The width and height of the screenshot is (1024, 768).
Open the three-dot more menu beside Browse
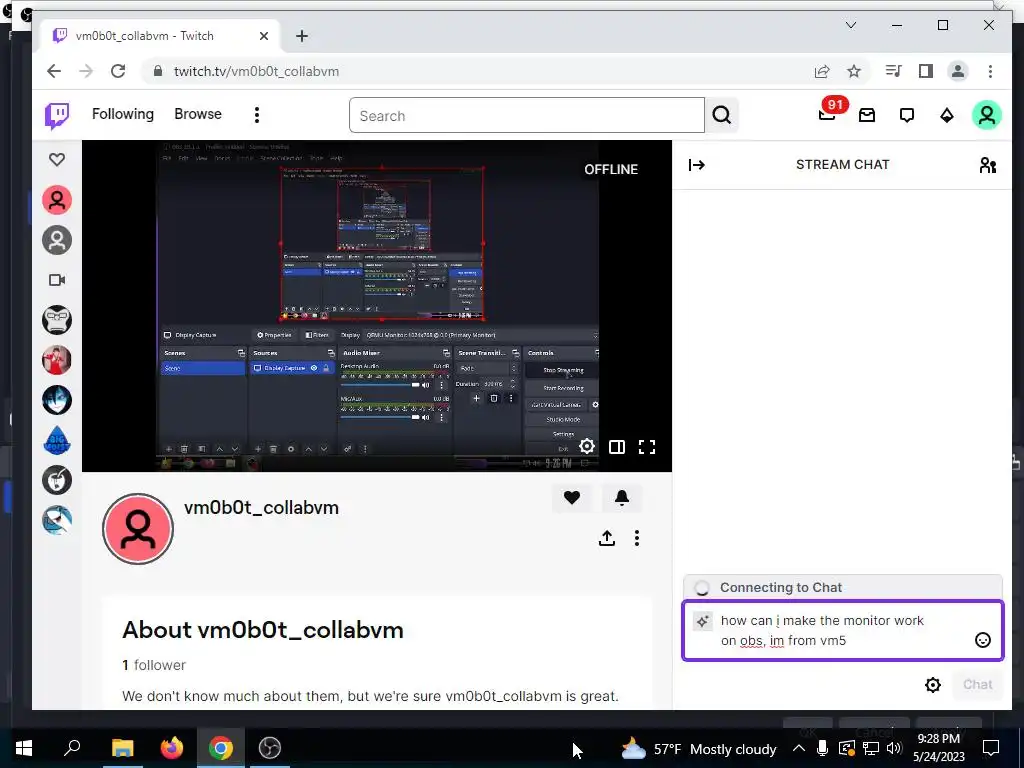[x=257, y=115]
